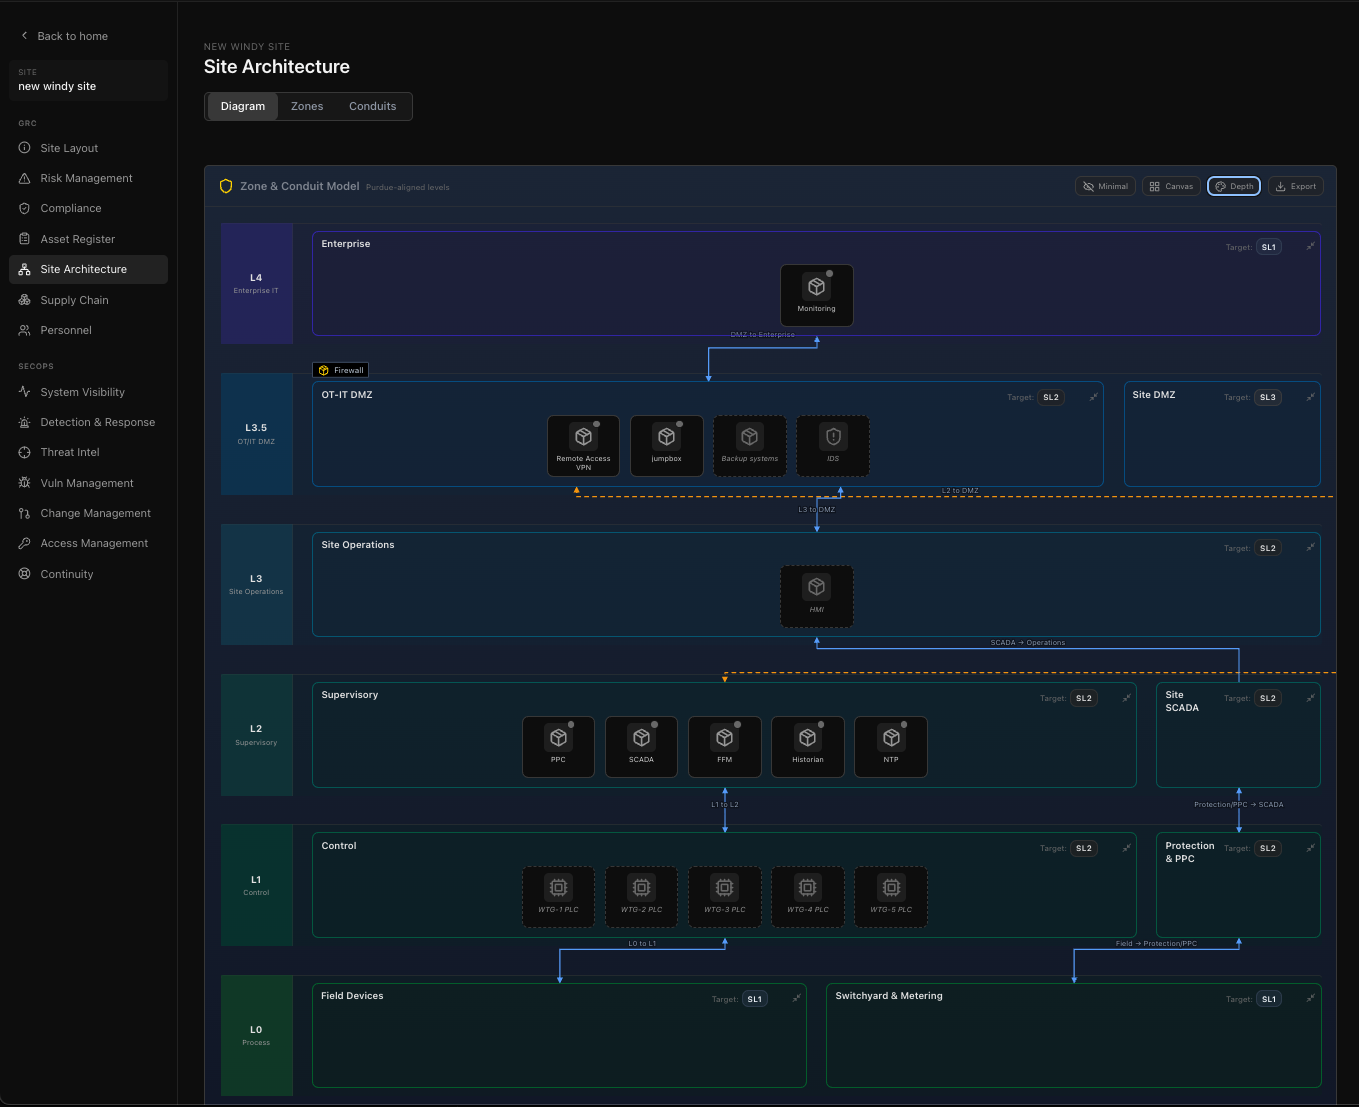
Task: Open Site Layout in sidebar
Action: (x=88, y=148)
